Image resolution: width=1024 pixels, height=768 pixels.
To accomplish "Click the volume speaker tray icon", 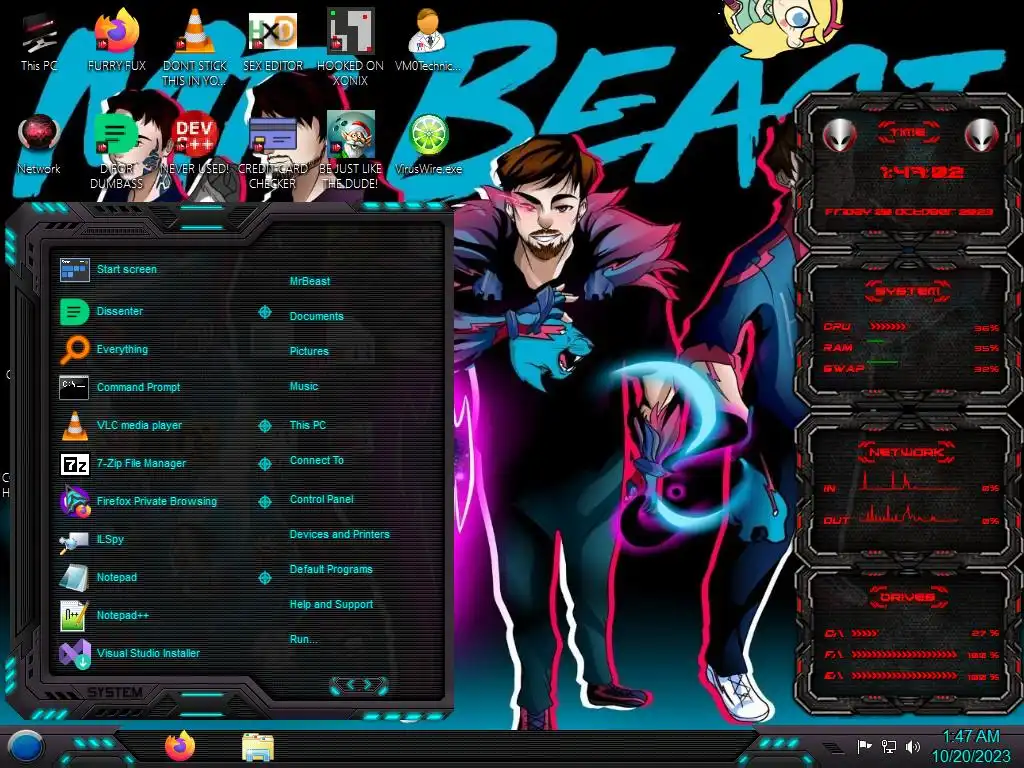I will (913, 746).
